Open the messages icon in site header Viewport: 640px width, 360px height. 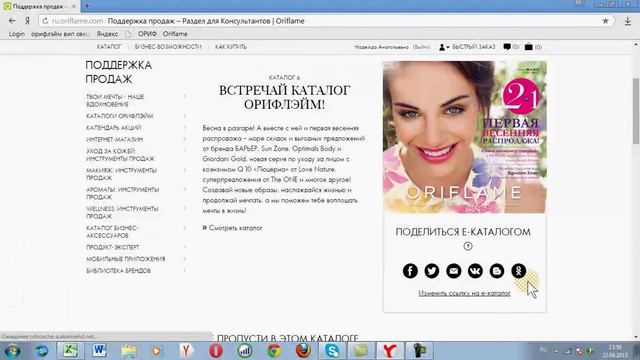507,47
